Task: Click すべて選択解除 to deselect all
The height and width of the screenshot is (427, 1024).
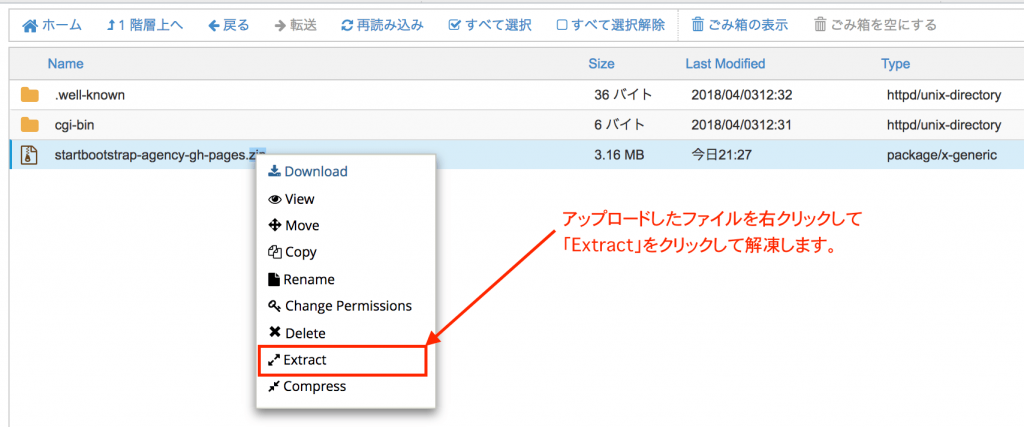Action: click(x=609, y=23)
